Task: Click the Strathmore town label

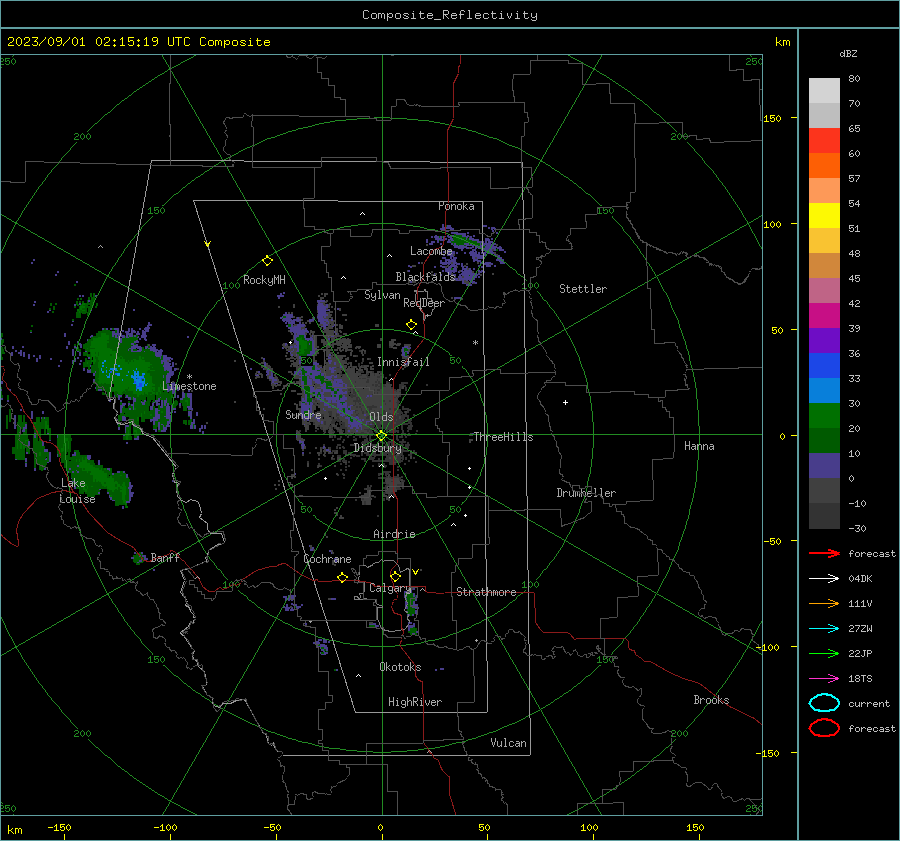Action: pos(486,592)
